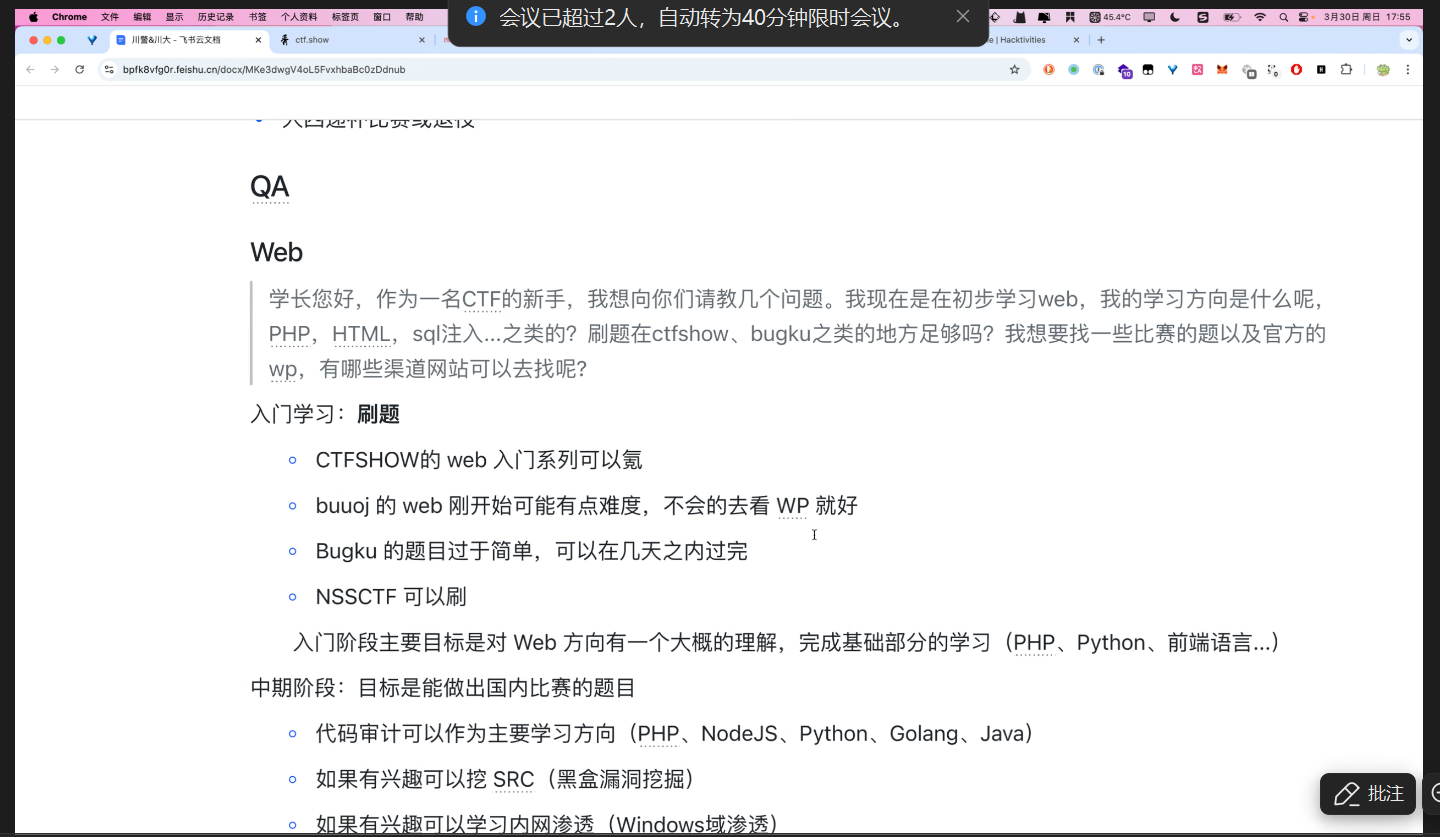The height and width of the screenshot is (837, 1440).
Task: Expand the tab search dropdown
Action: [1409, 40]
